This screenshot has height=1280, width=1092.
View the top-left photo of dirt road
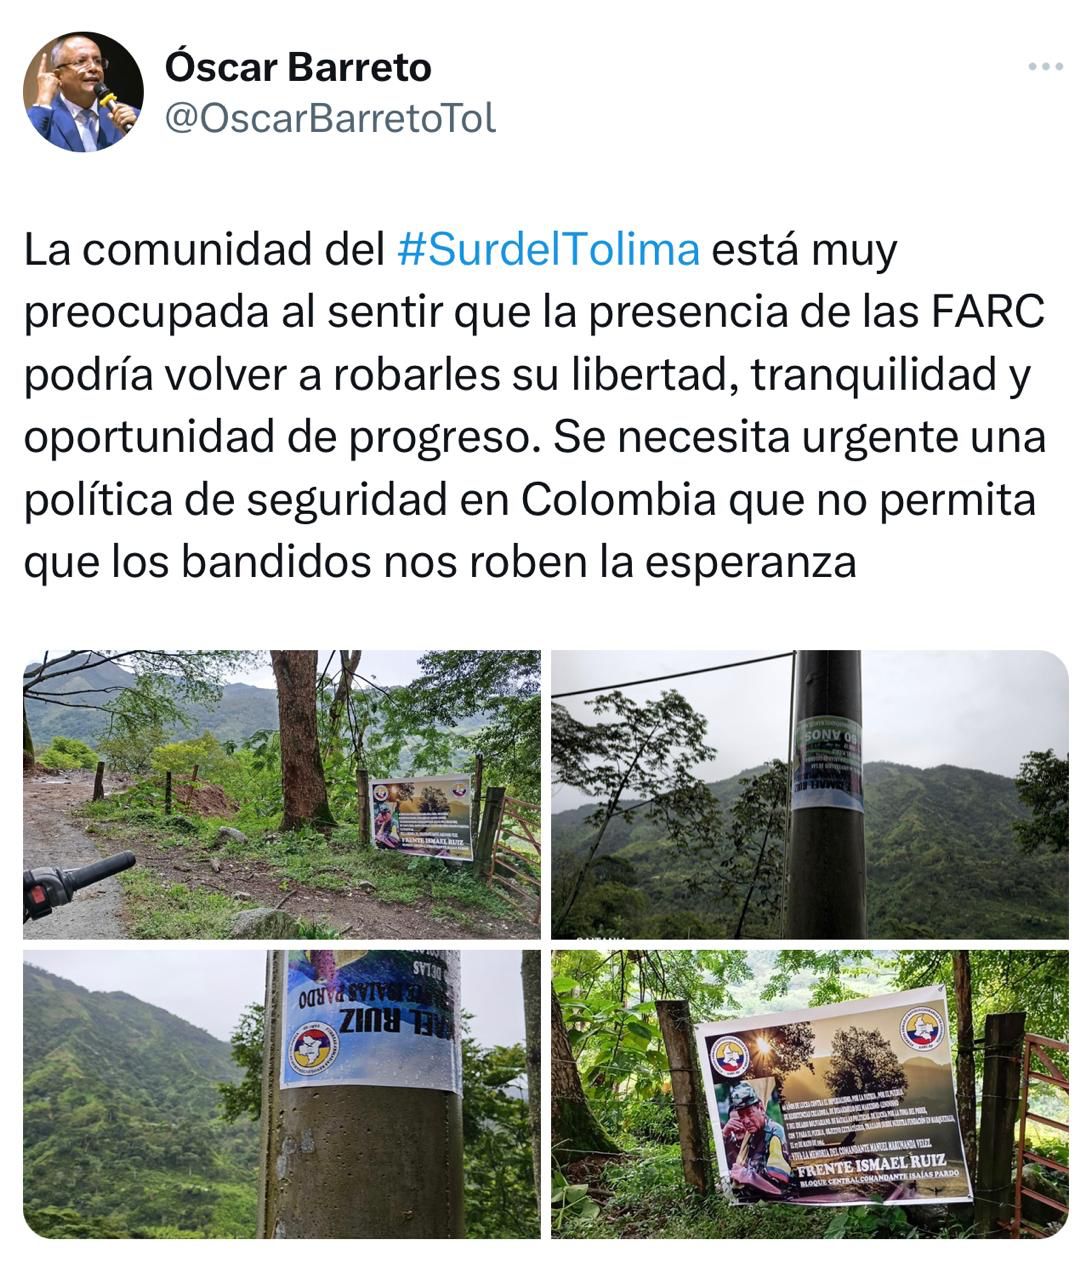[282, 794]
